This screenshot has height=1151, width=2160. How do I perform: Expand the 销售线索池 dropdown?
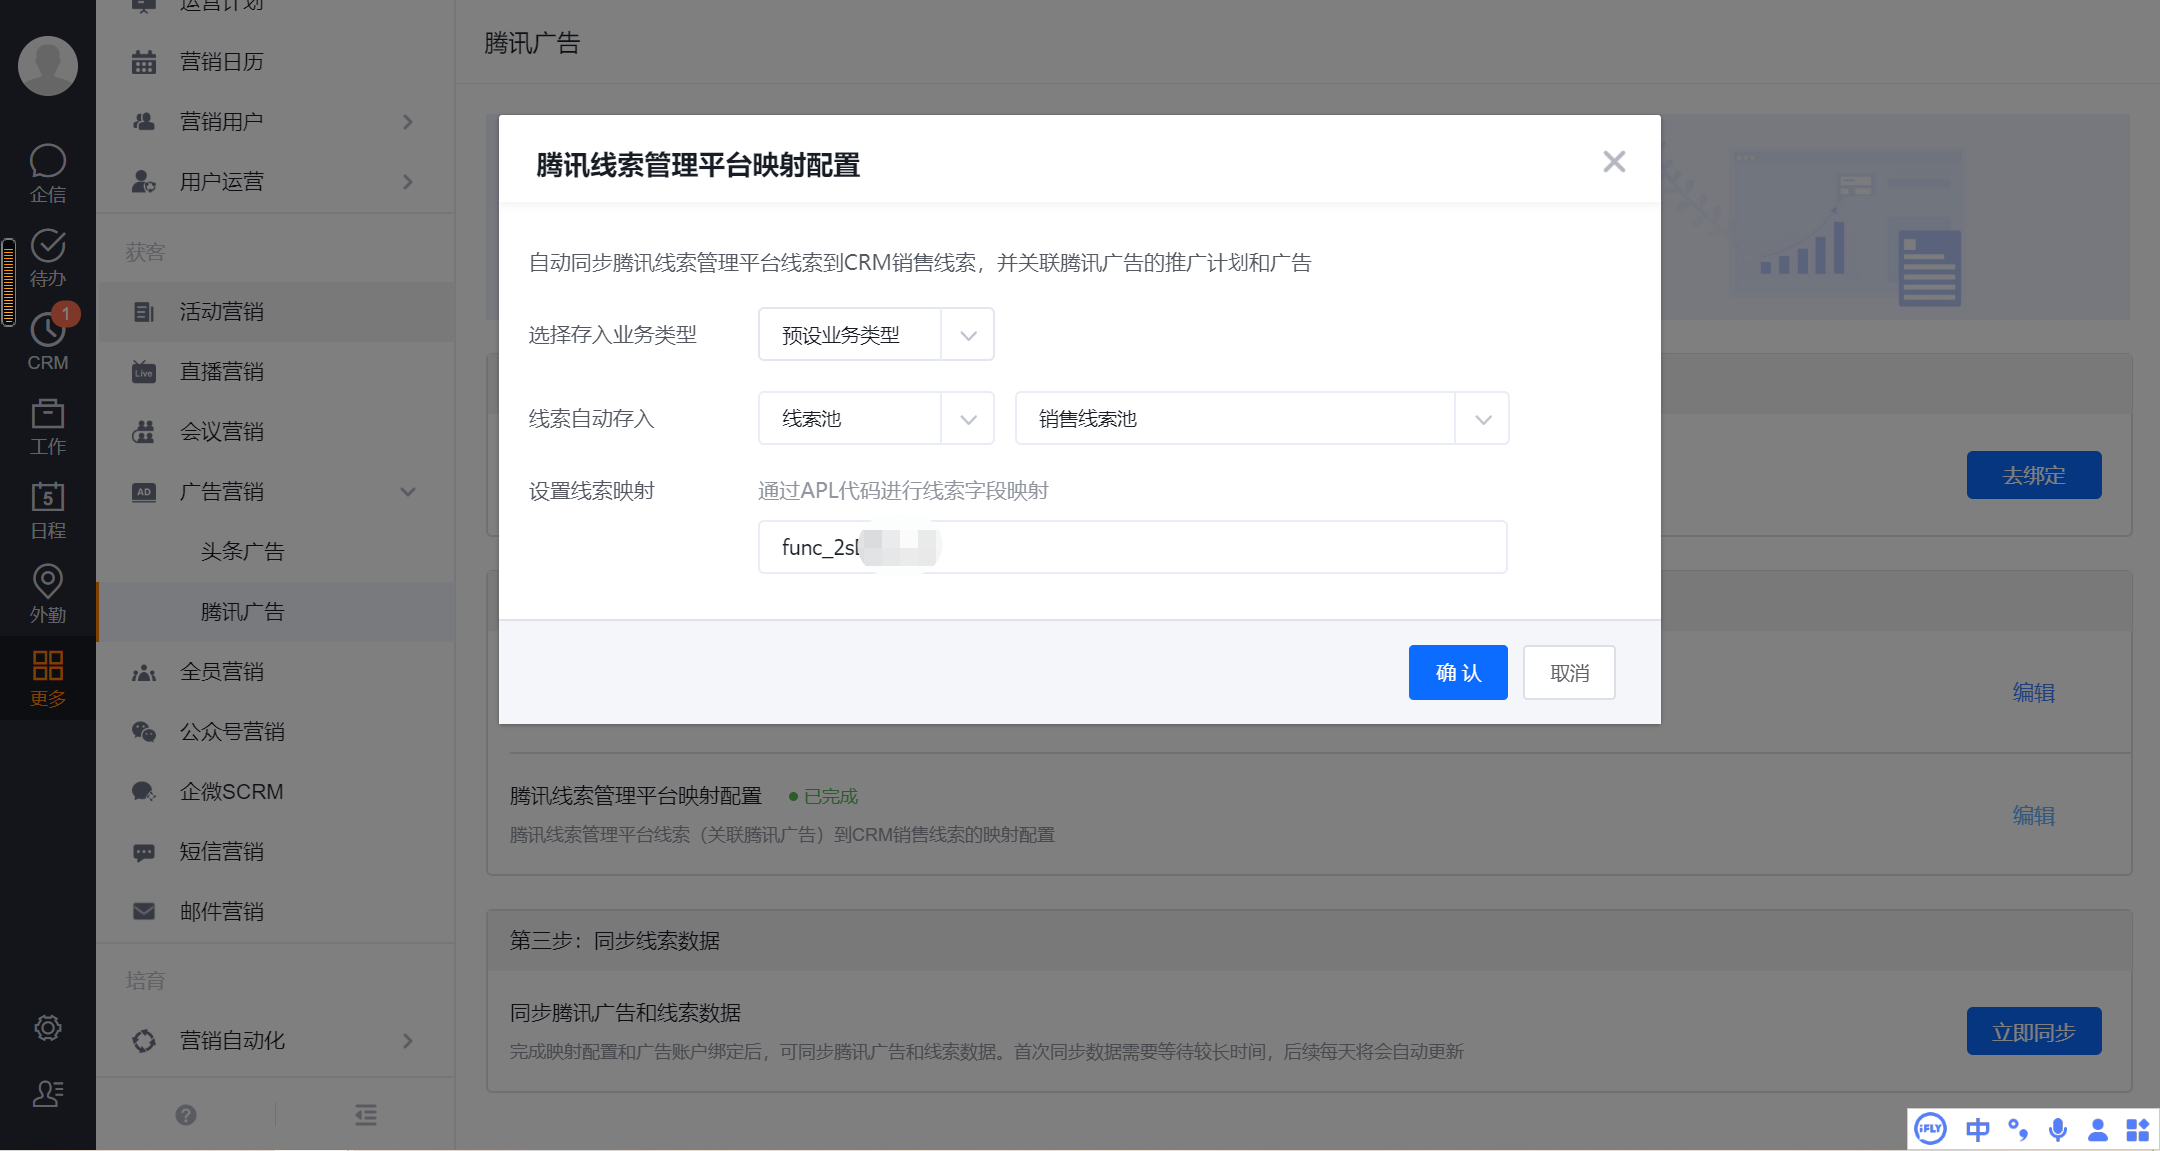(1261, 419)
